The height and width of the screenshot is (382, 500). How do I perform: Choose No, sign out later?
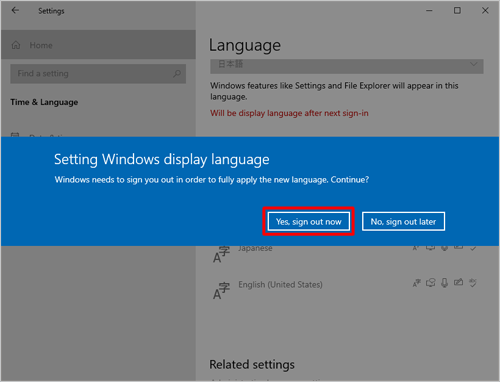click(x=403, y=222)
